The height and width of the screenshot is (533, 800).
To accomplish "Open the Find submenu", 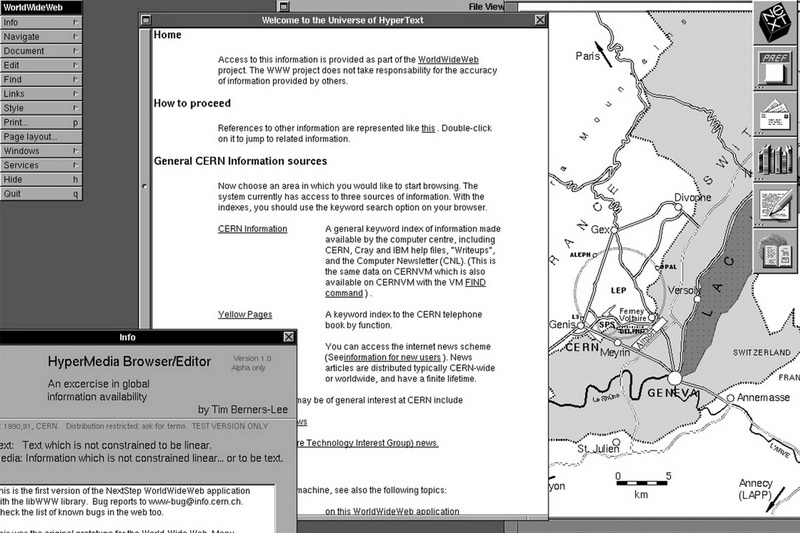I will click(41, 80).
